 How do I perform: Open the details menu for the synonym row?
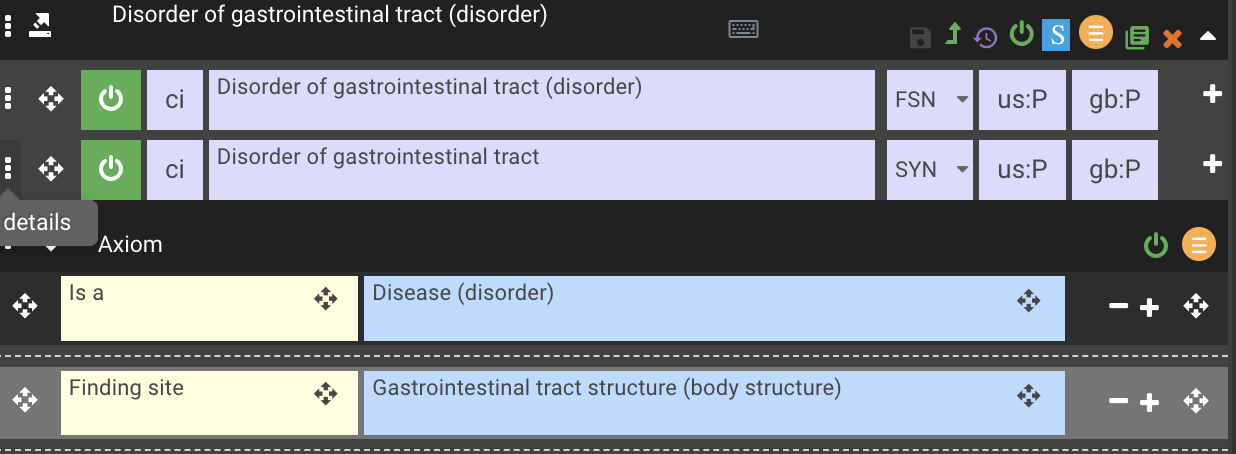[x=8, y=168]
